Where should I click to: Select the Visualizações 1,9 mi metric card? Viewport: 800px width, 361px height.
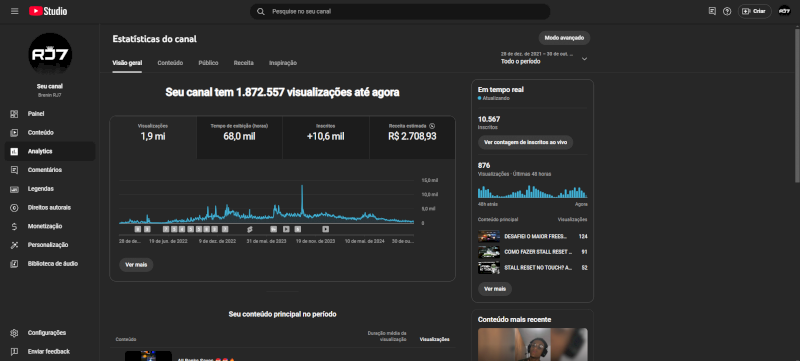153,137
